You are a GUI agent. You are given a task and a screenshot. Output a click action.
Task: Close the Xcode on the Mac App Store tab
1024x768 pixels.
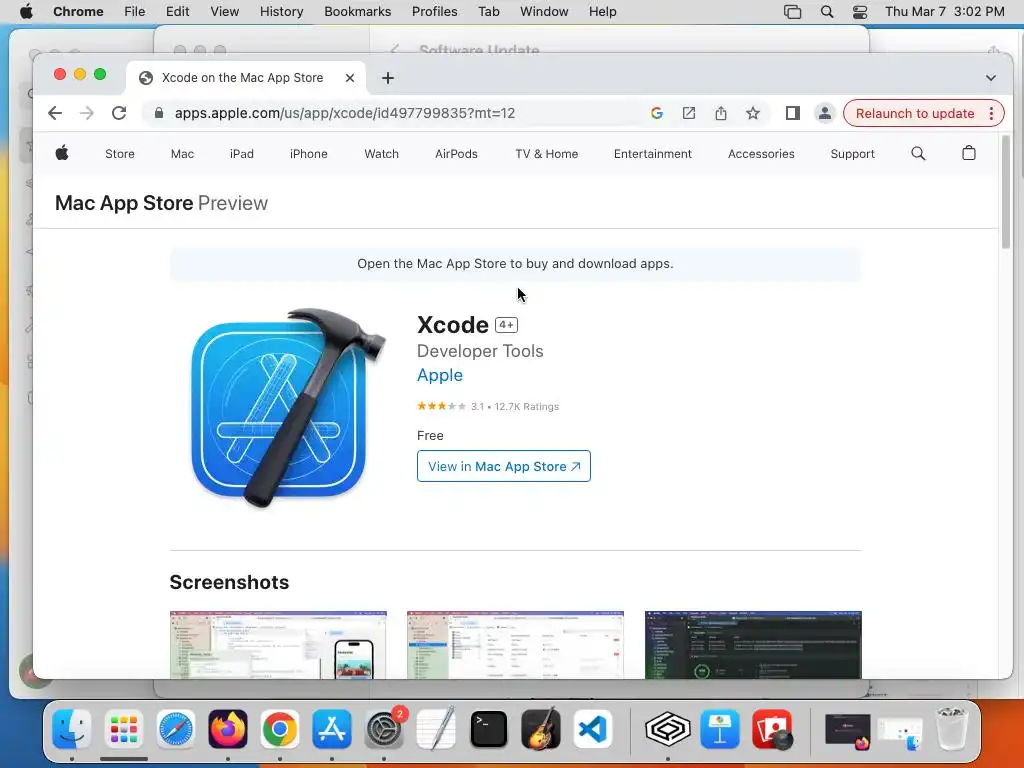point(350,78)
